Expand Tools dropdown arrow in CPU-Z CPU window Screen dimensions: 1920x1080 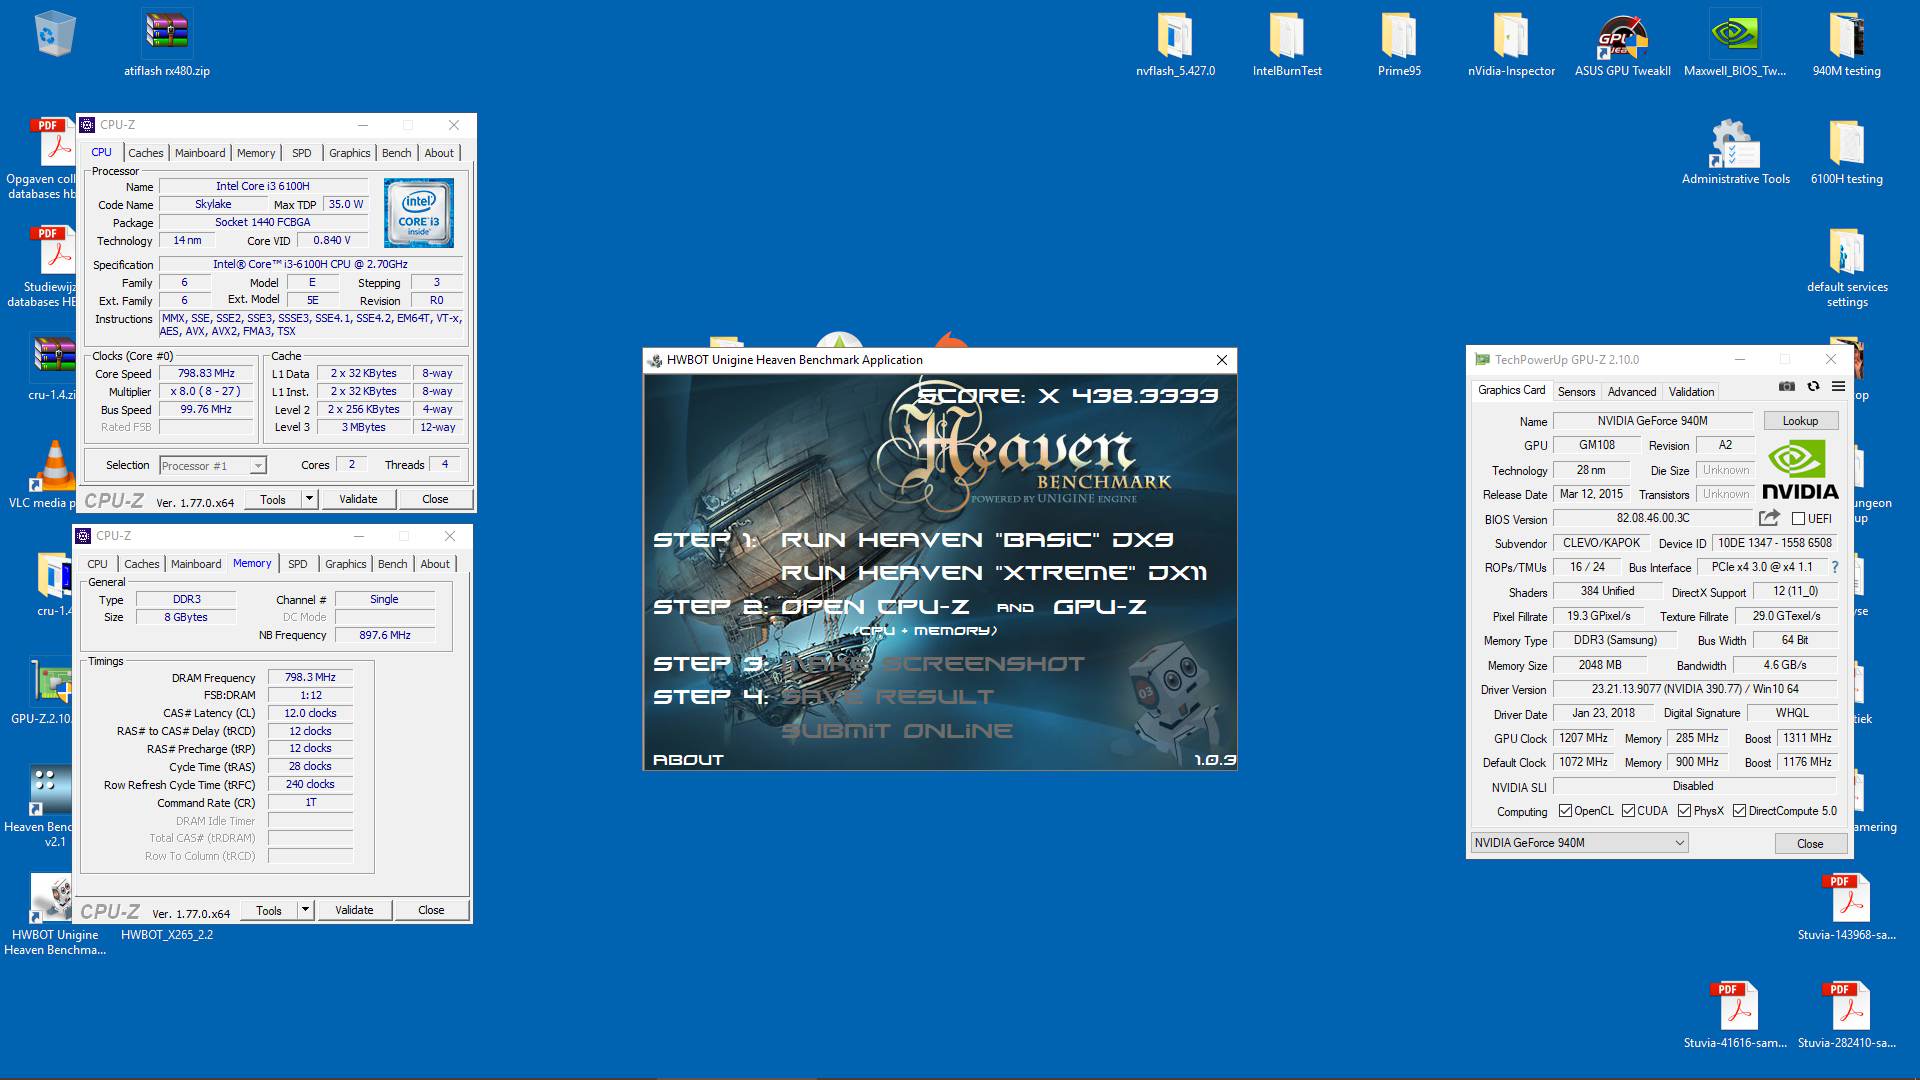tap(309, 499)
